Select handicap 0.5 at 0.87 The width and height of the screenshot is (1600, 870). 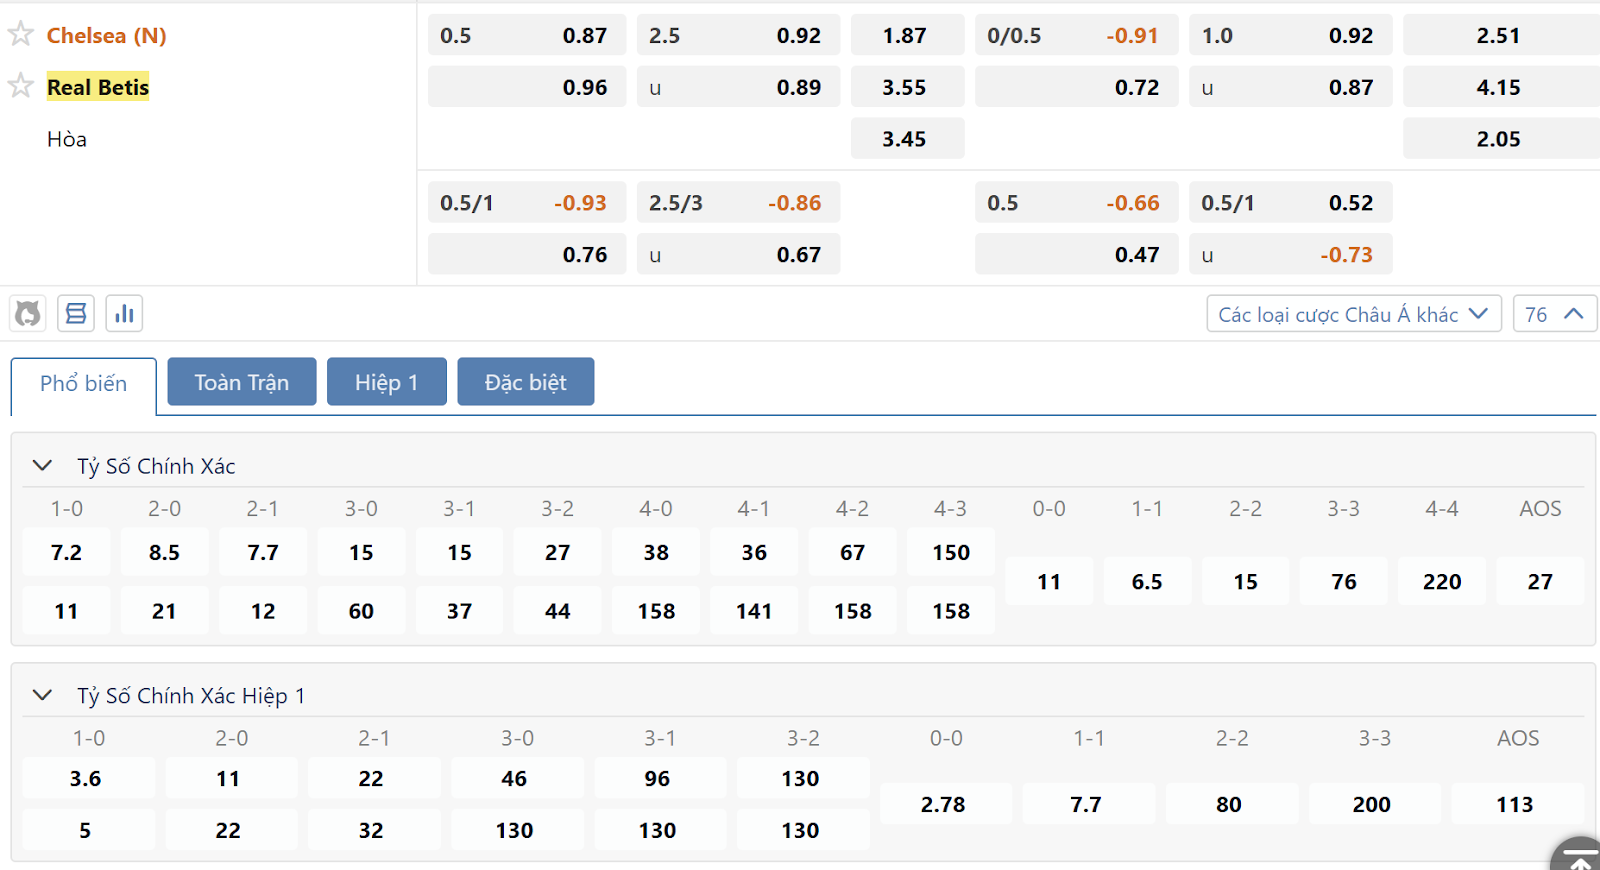tap(527, 35)
